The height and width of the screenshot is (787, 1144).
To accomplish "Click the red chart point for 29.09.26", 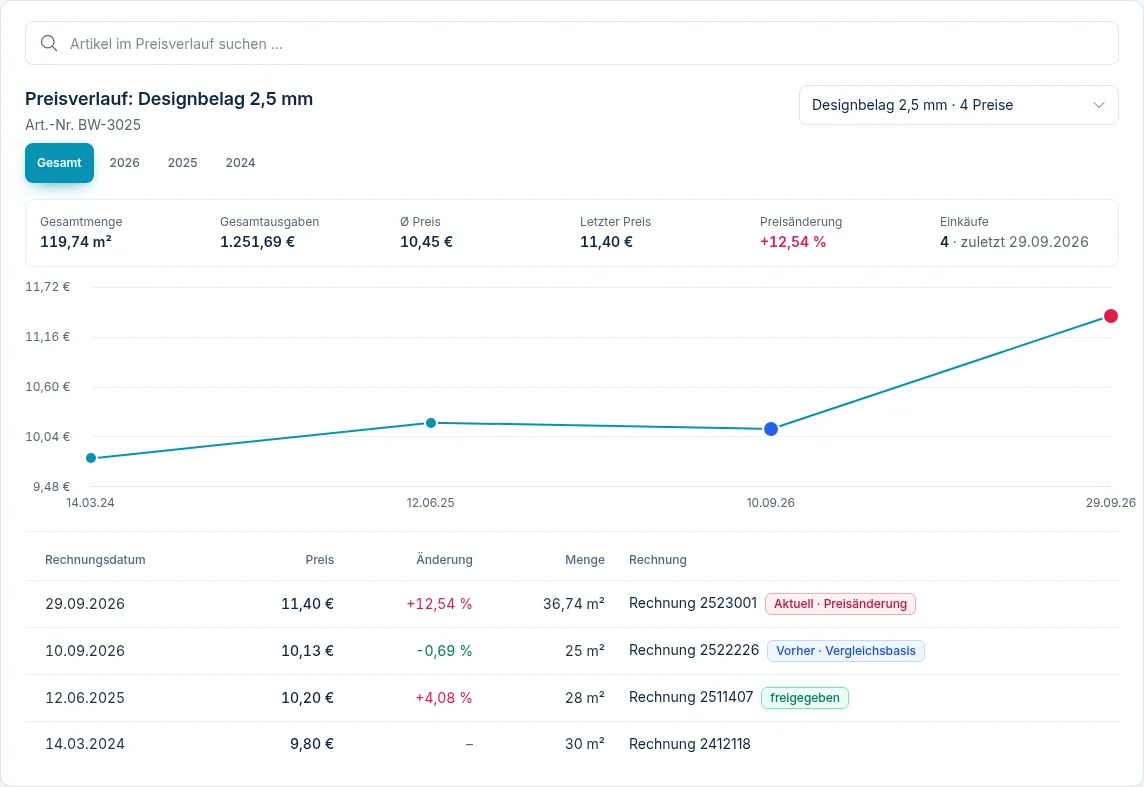I will click(x=1110, y=316).
